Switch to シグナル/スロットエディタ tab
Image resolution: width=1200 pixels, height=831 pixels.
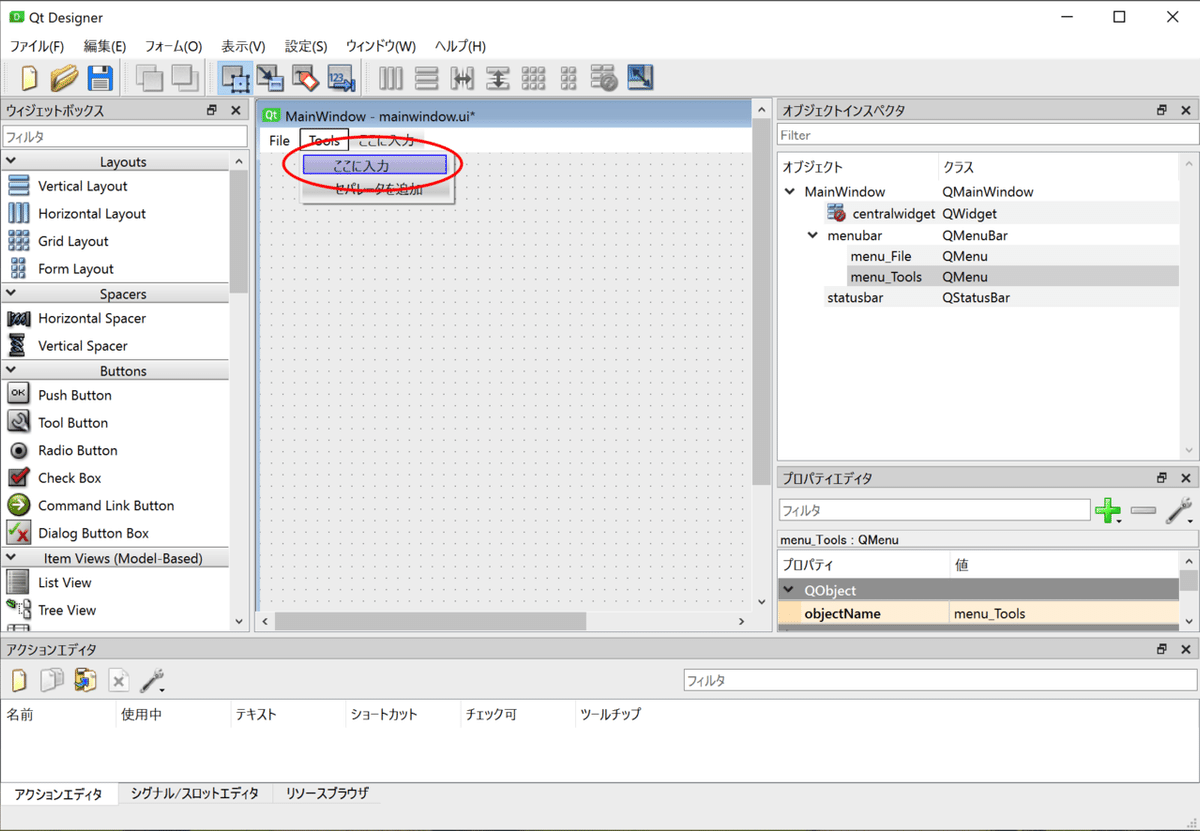coord(194,793)
